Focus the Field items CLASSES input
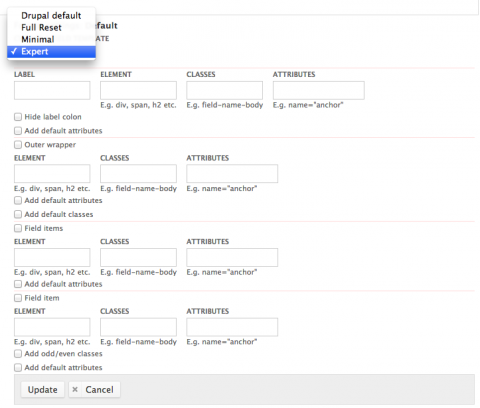 pos(138,257)
